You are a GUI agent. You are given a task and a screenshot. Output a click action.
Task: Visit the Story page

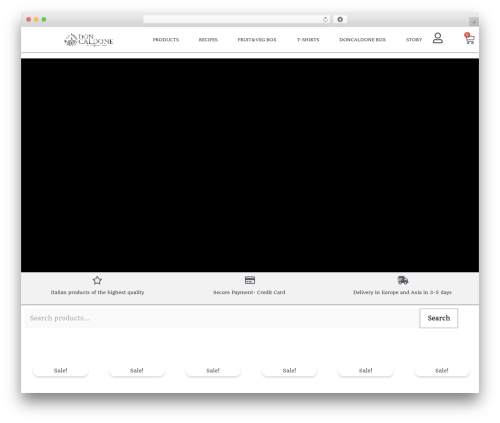coord(414,40)
